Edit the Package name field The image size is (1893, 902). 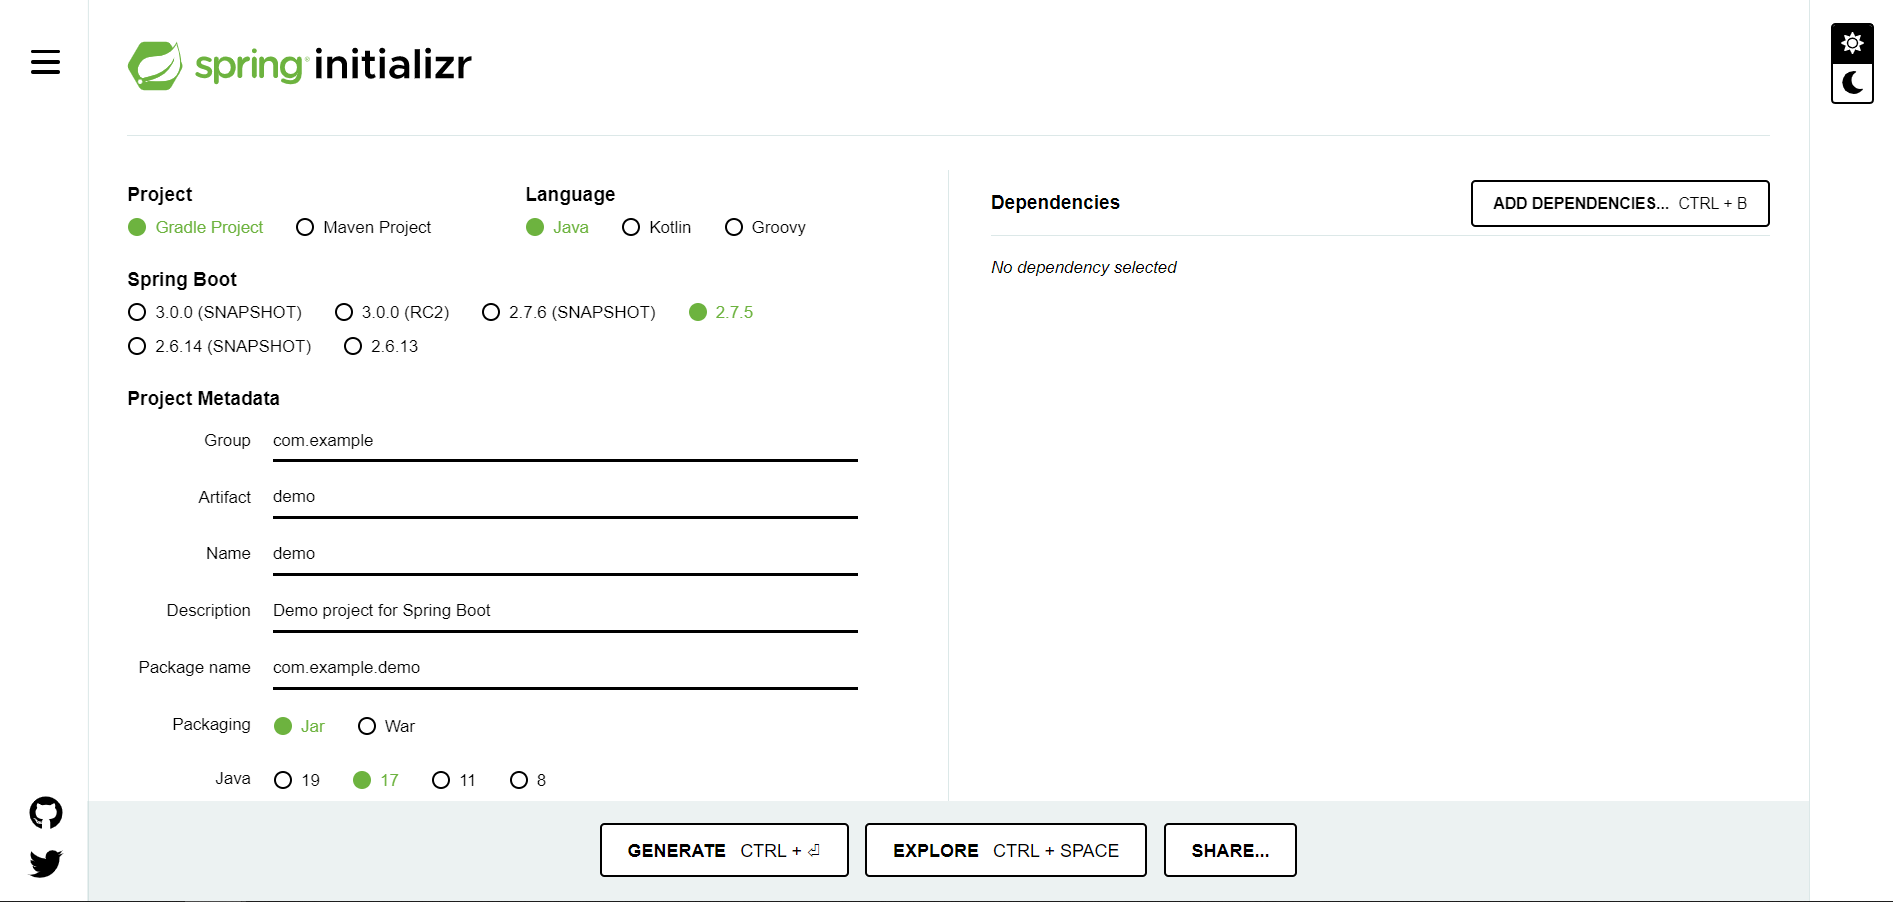click(565, 668)
